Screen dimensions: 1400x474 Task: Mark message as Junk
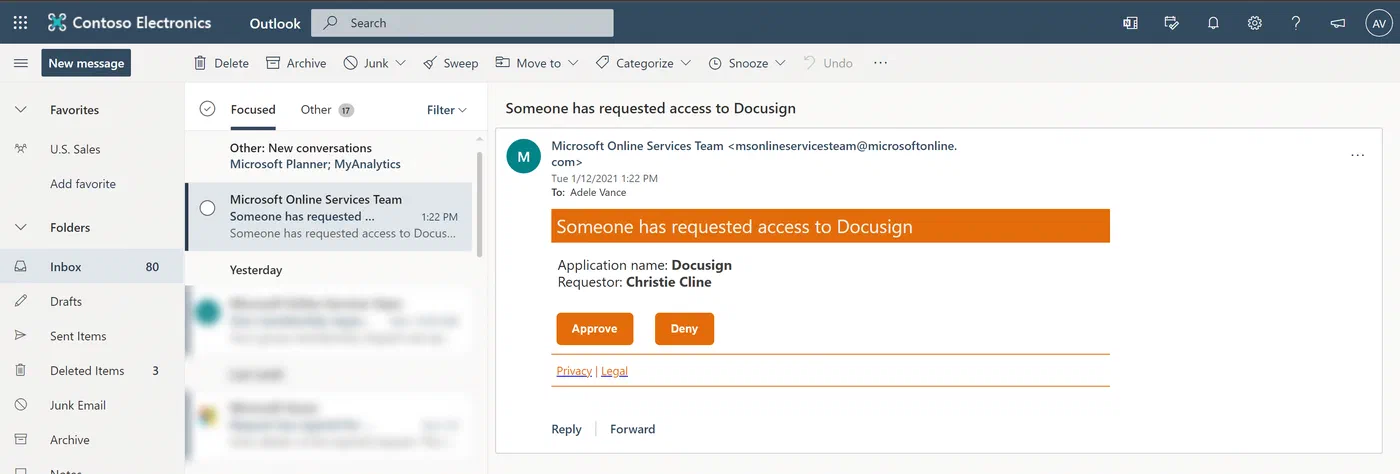tap(366, 63)
